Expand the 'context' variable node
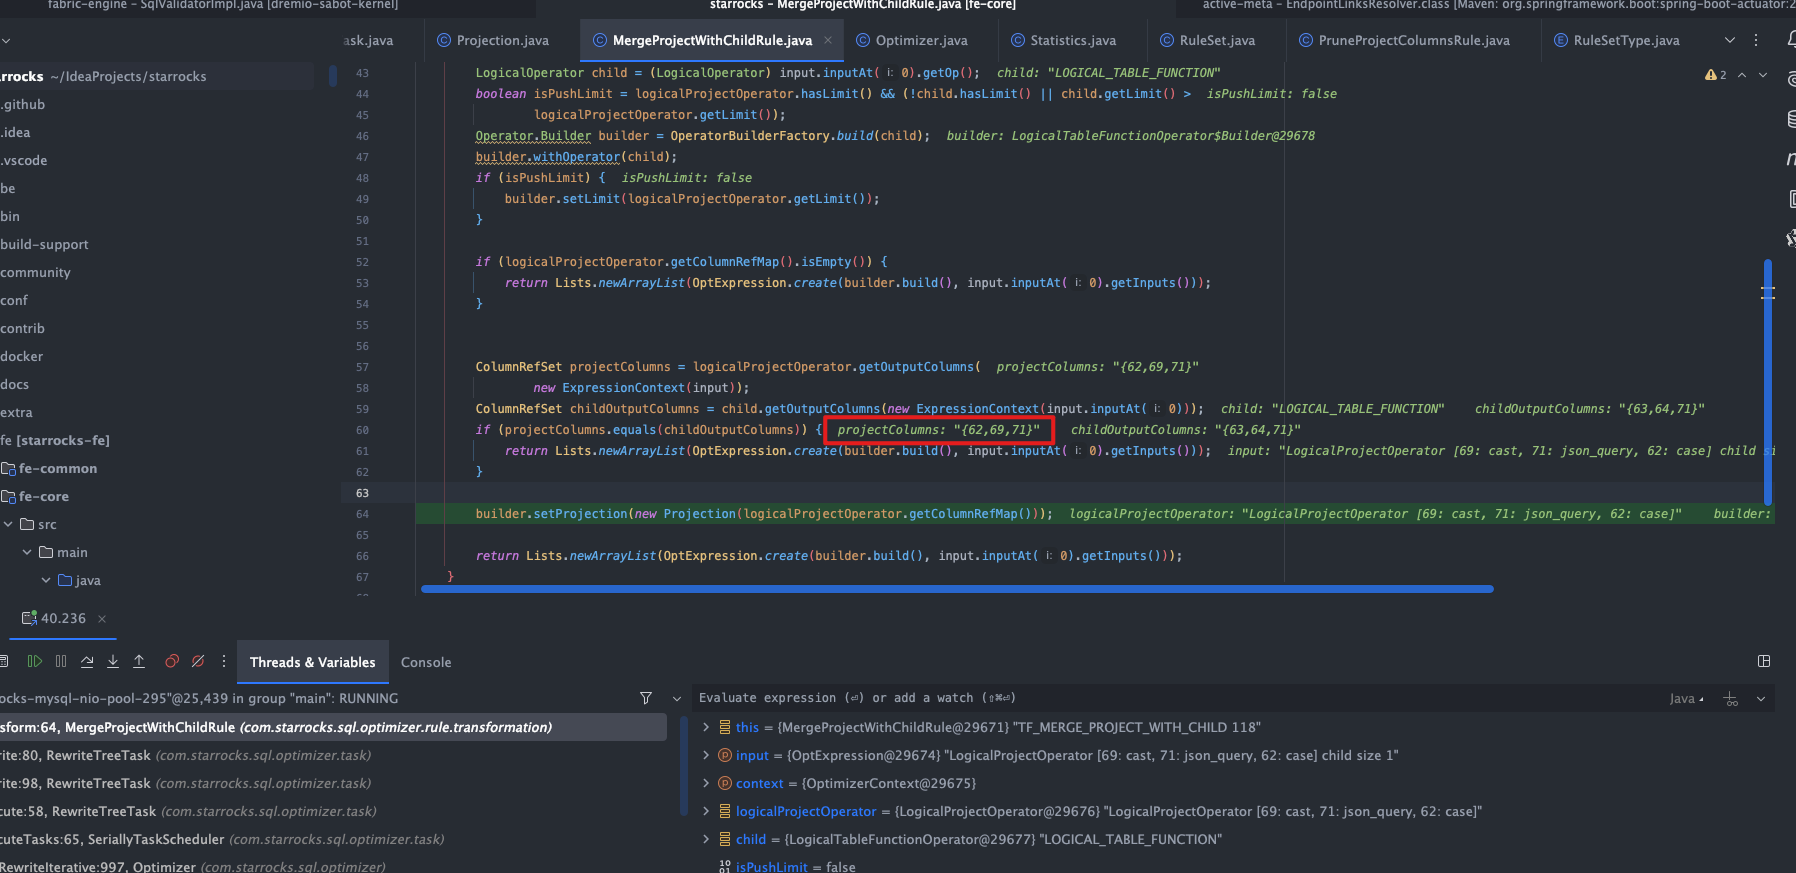 (706, 783)
